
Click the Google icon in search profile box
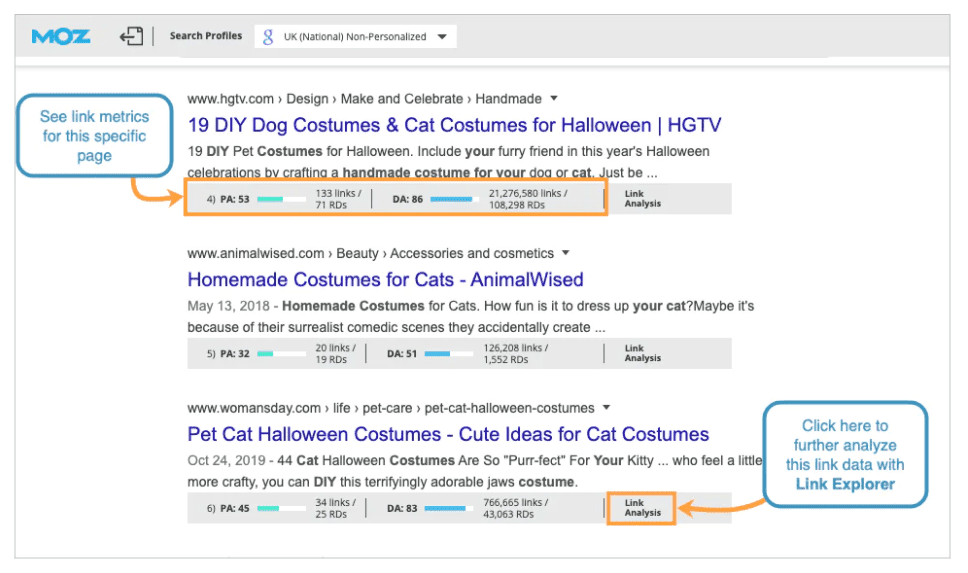click(268, 37)
